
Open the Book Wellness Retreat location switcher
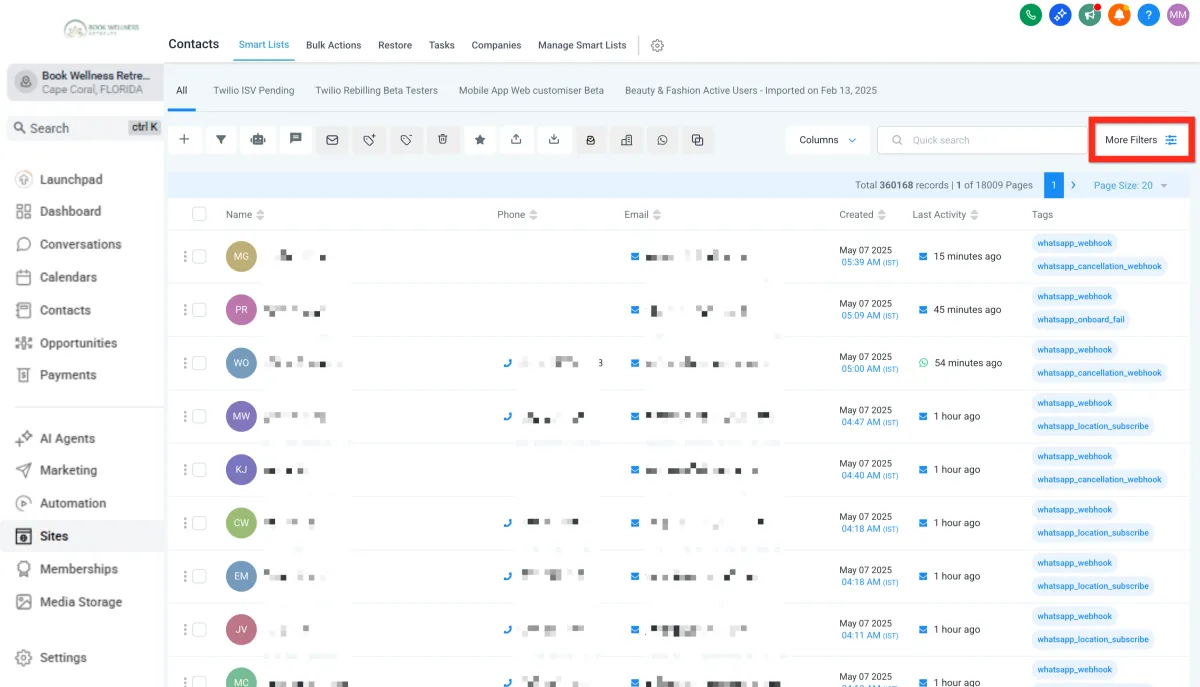pos(84,82)
